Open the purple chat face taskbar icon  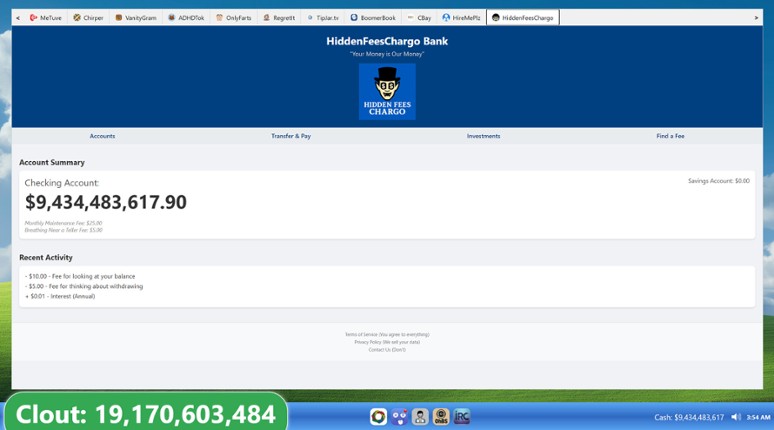(x=399, y=417)
